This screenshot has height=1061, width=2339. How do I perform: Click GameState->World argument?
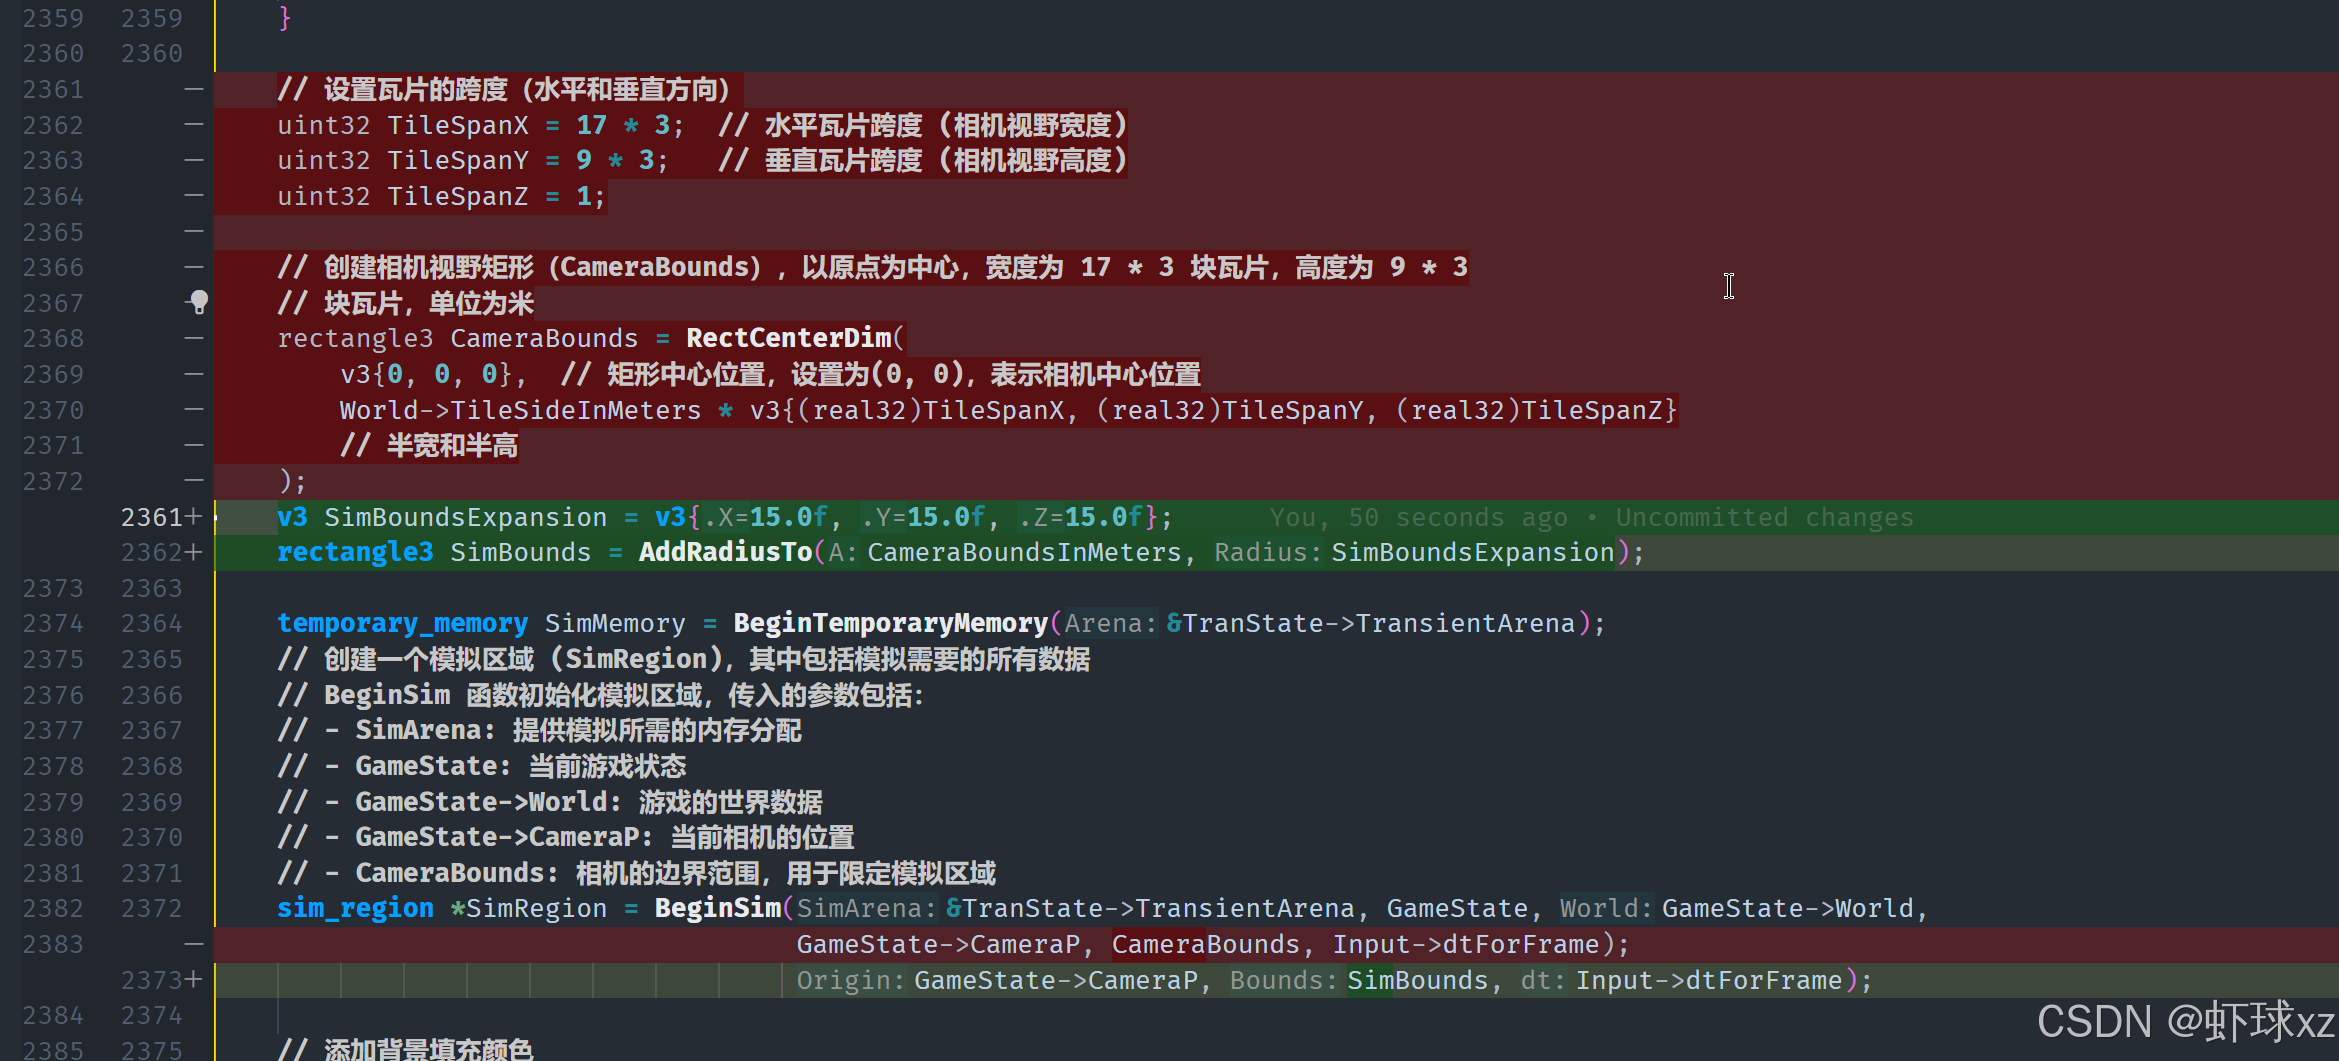point(1788,908)
